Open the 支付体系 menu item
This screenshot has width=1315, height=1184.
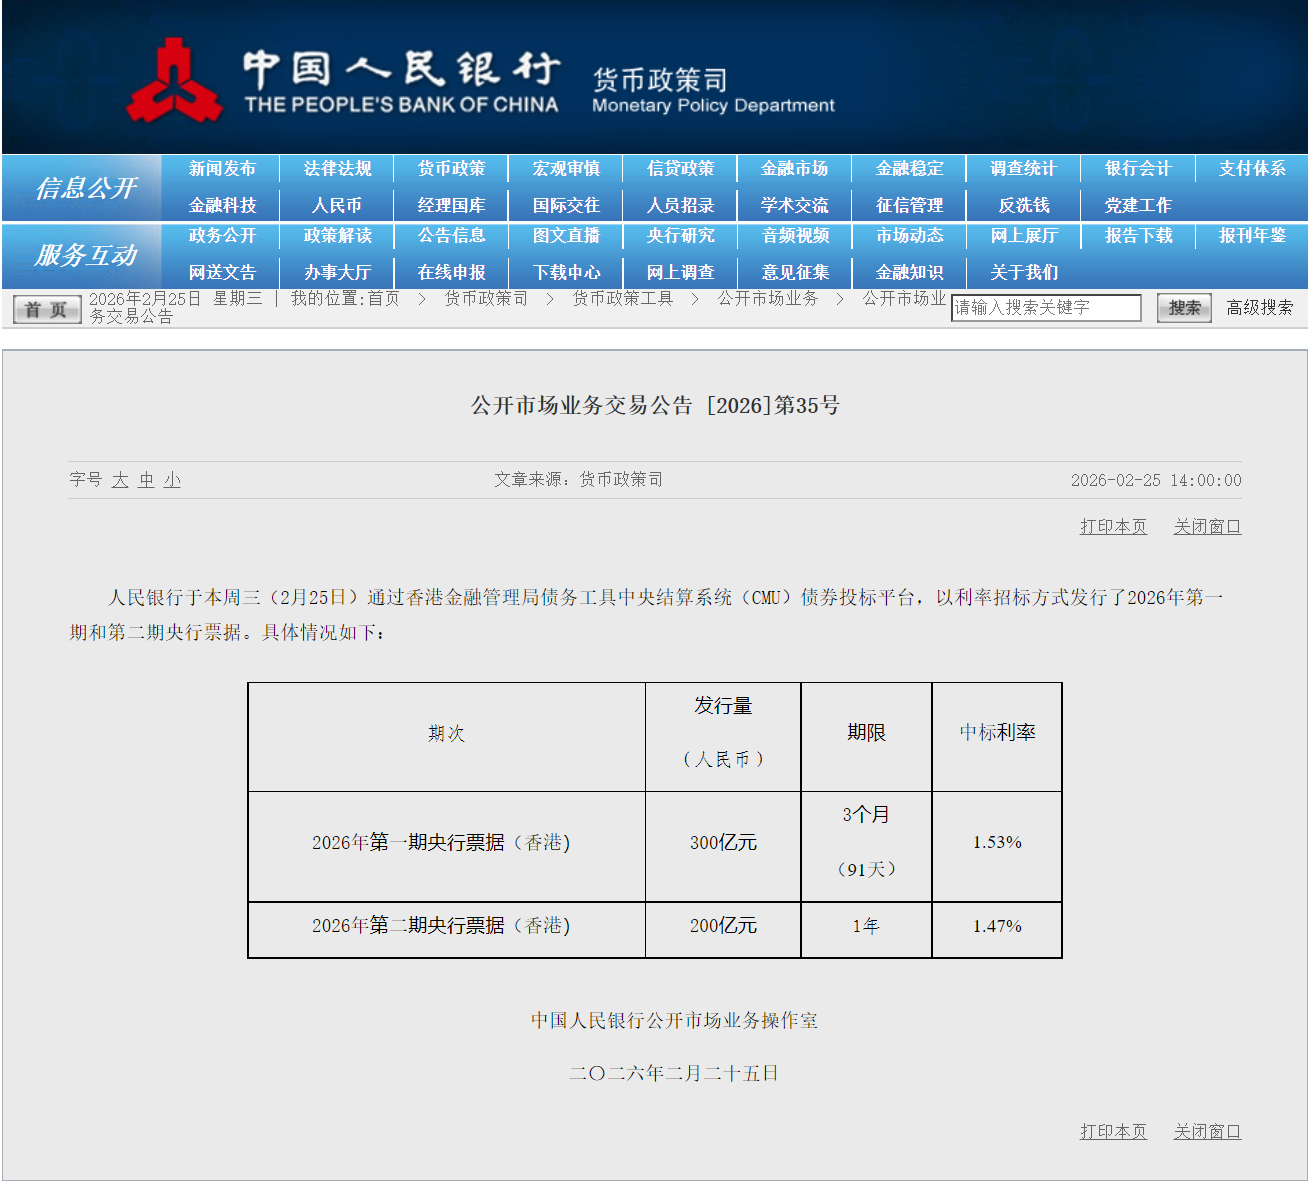click(1252, 169)
